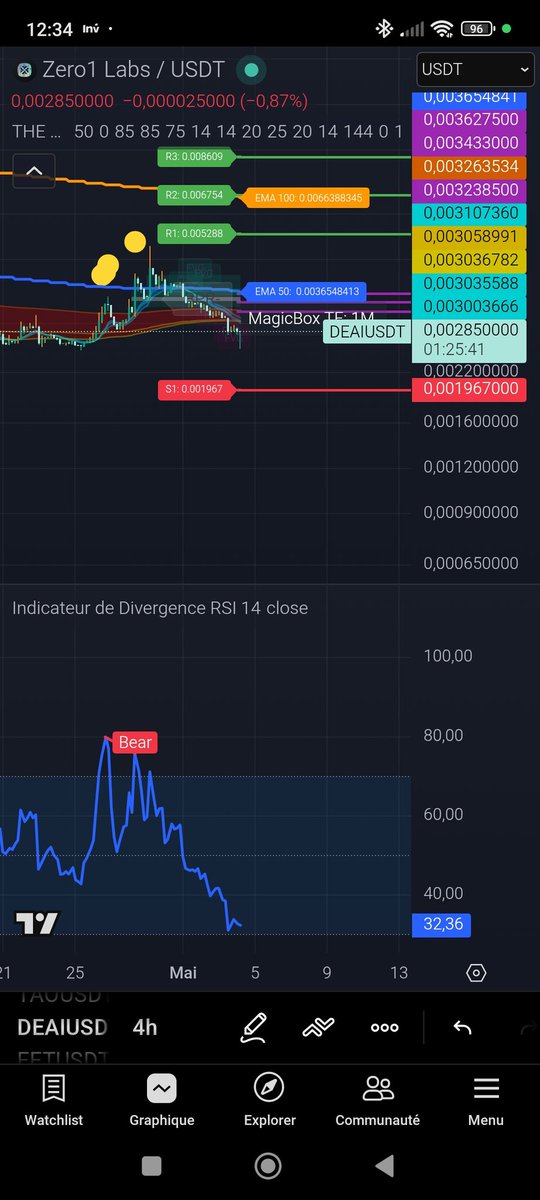This screenshot has height=1200, width=540.
Task: Tap the RSI value 32,36 label
Action: (442, 924)
